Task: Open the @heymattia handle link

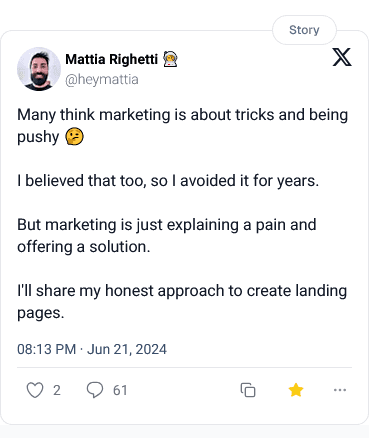Action: pyautogui.click(x=102, y=80)
